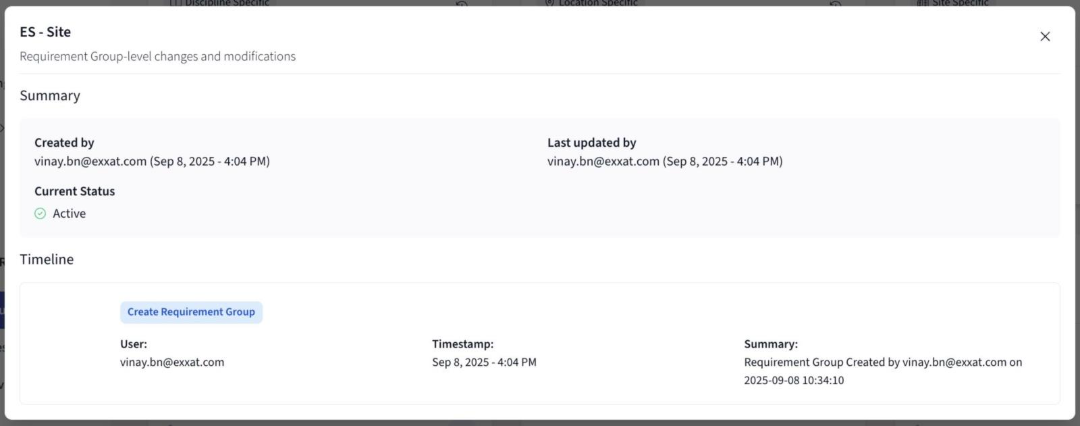Screen dimensions: 1080x426
Task: Click the Last updated by label
Action: pyautogui.click(x=591, y=143)
